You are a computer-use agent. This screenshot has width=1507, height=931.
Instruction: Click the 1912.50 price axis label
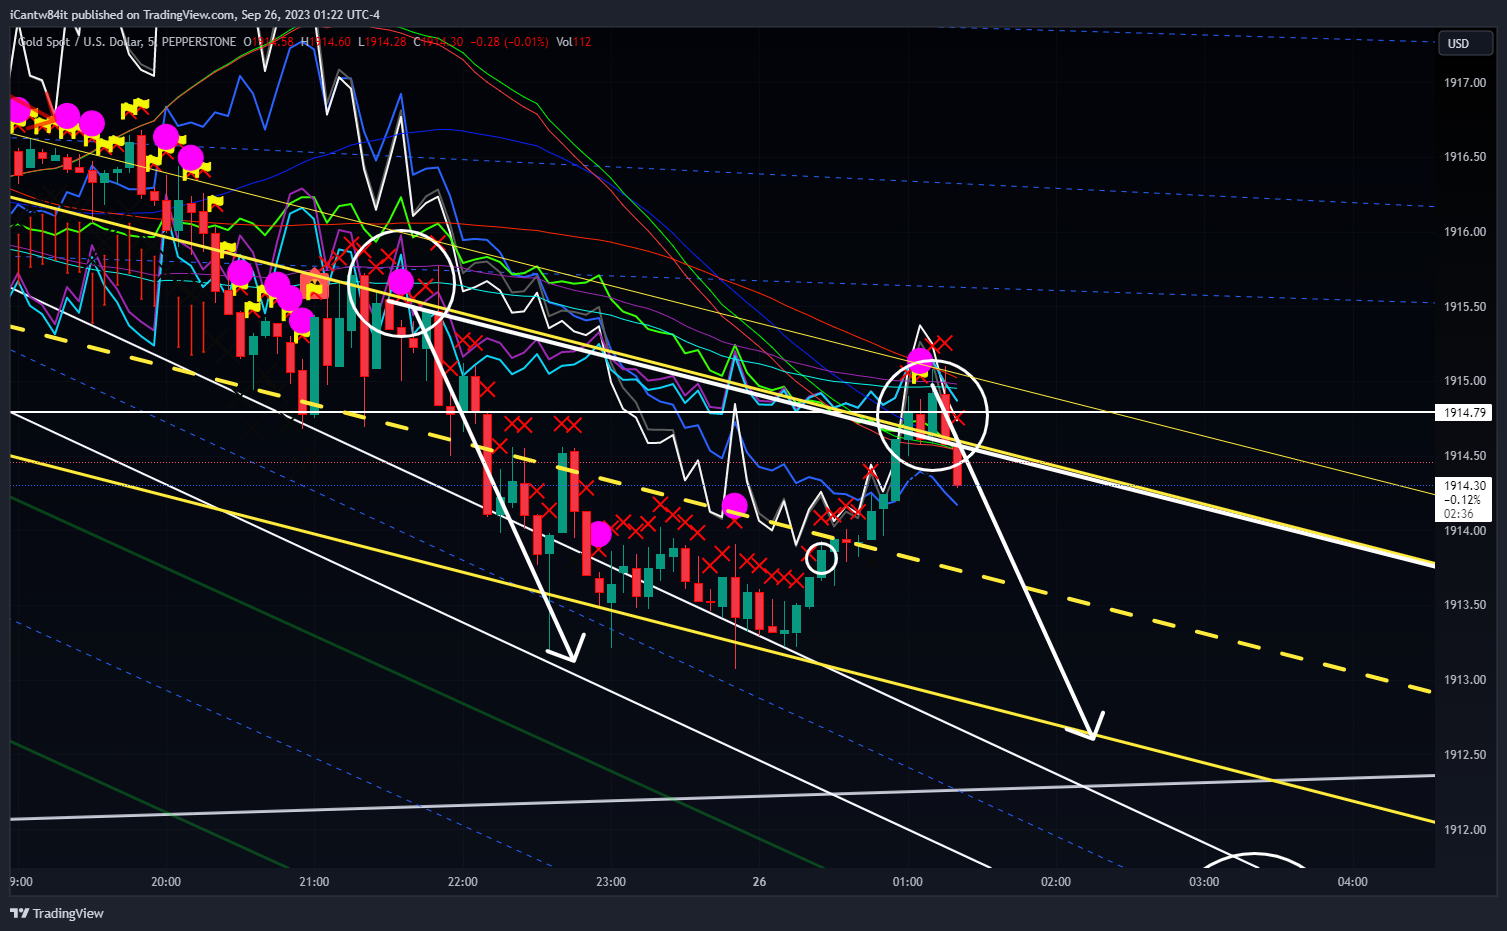tap(1464, 755)
